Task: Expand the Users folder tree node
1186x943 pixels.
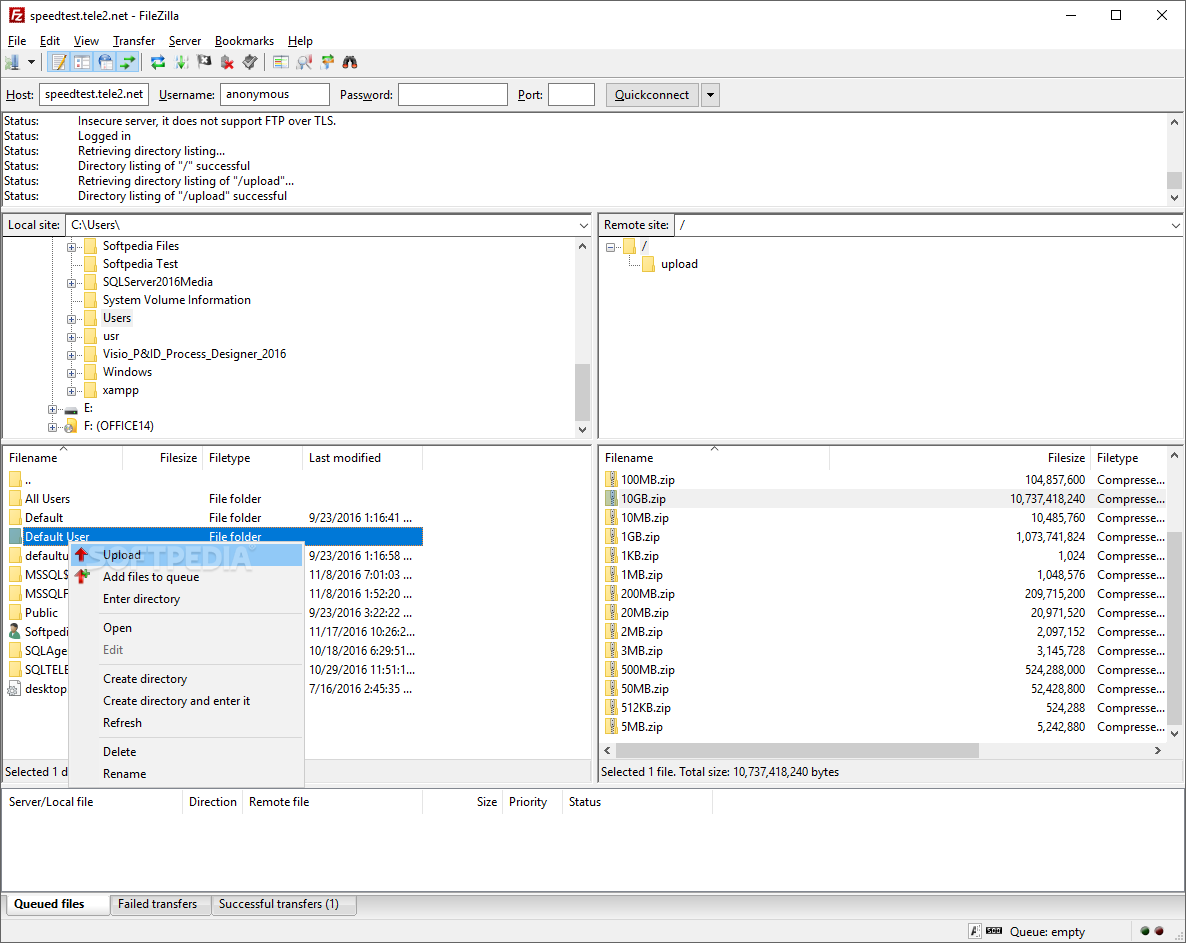Action: tap(71, 319)
